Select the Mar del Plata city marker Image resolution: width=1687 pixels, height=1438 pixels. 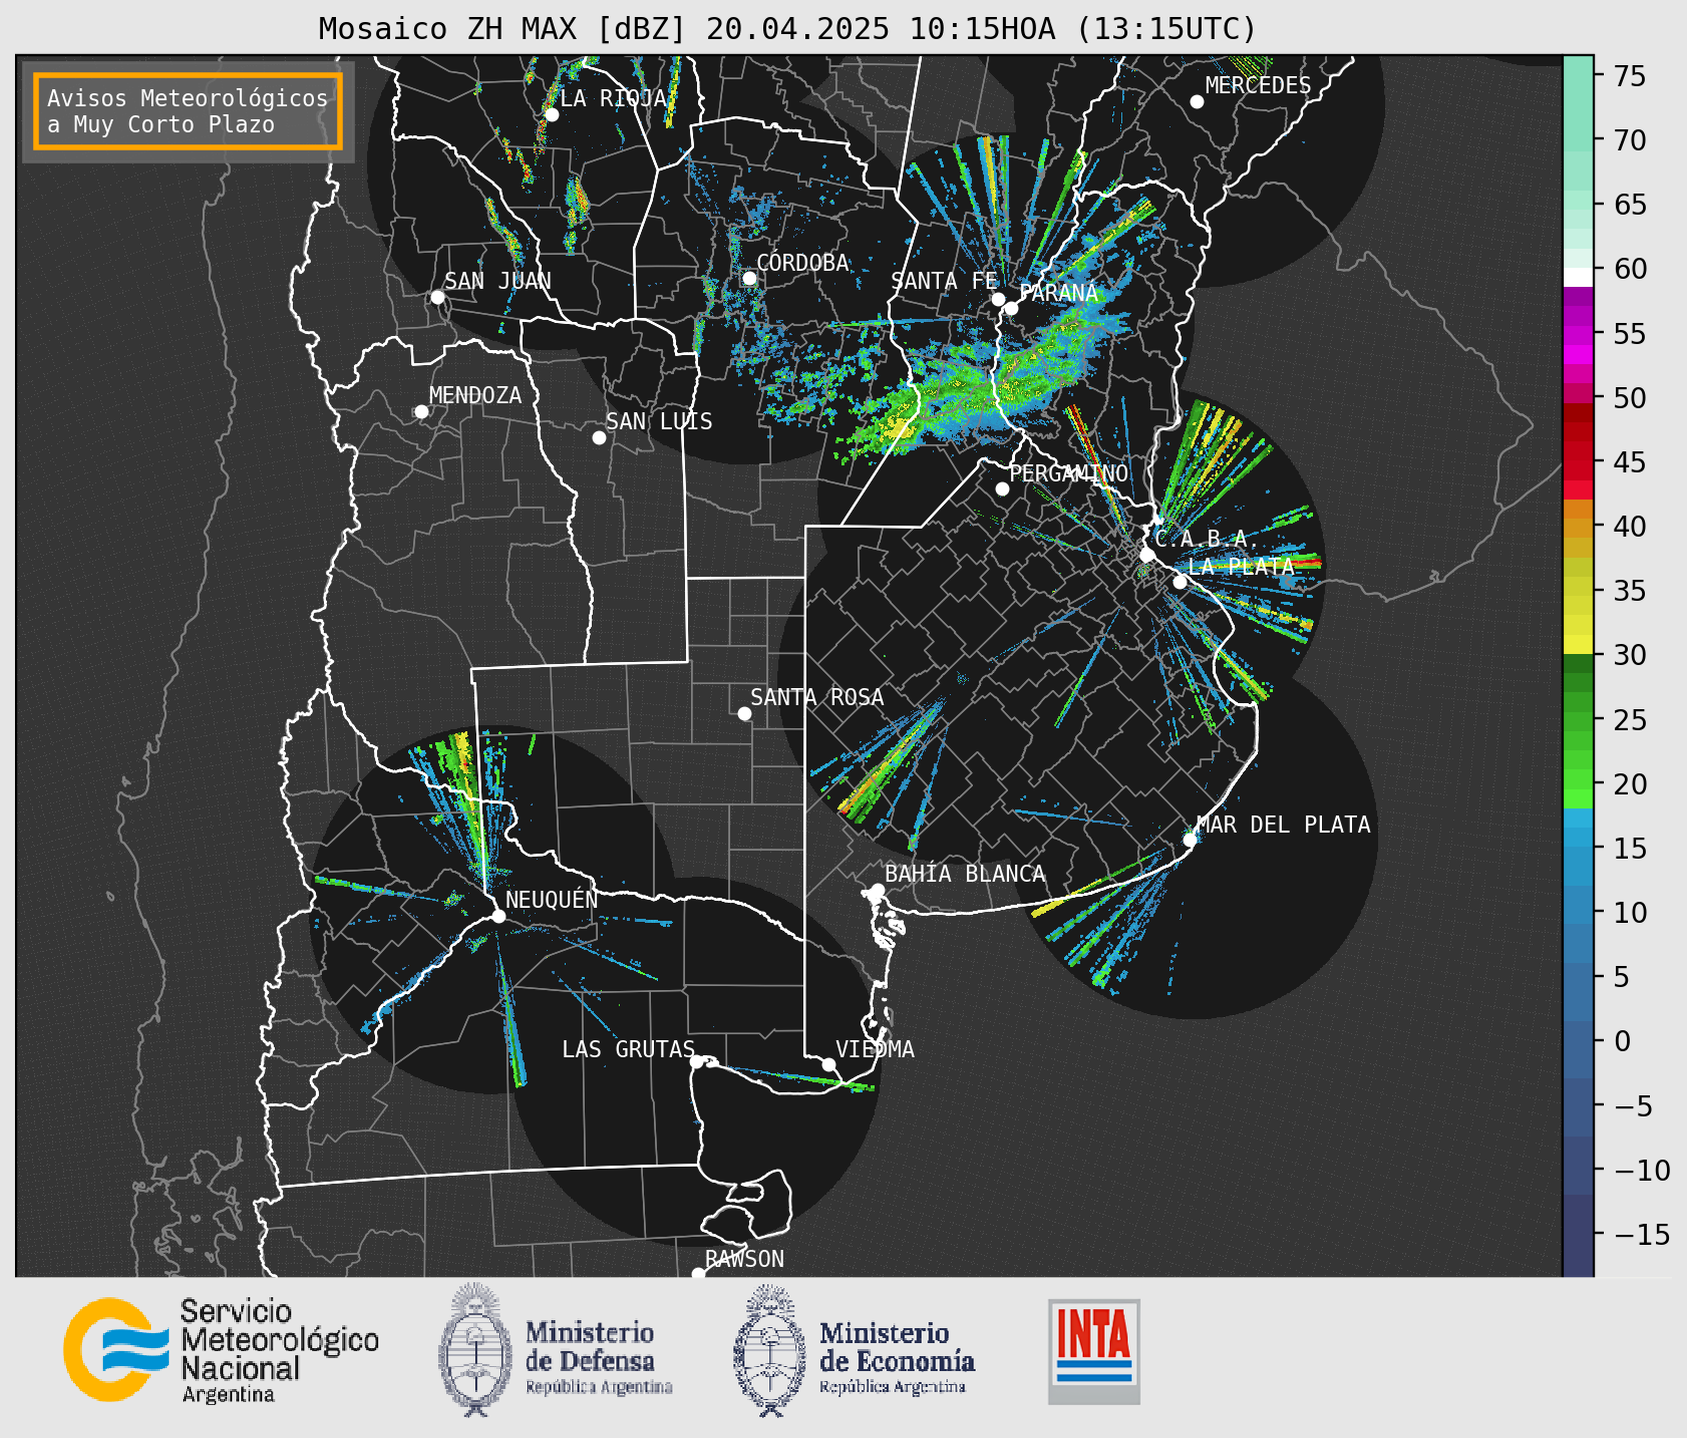(1190, 839)
